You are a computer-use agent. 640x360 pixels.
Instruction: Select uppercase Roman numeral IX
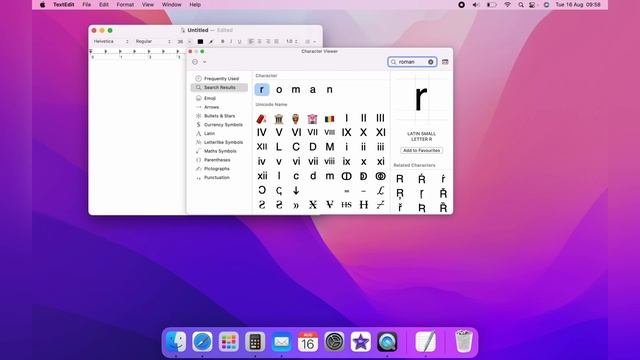point(347,133)
